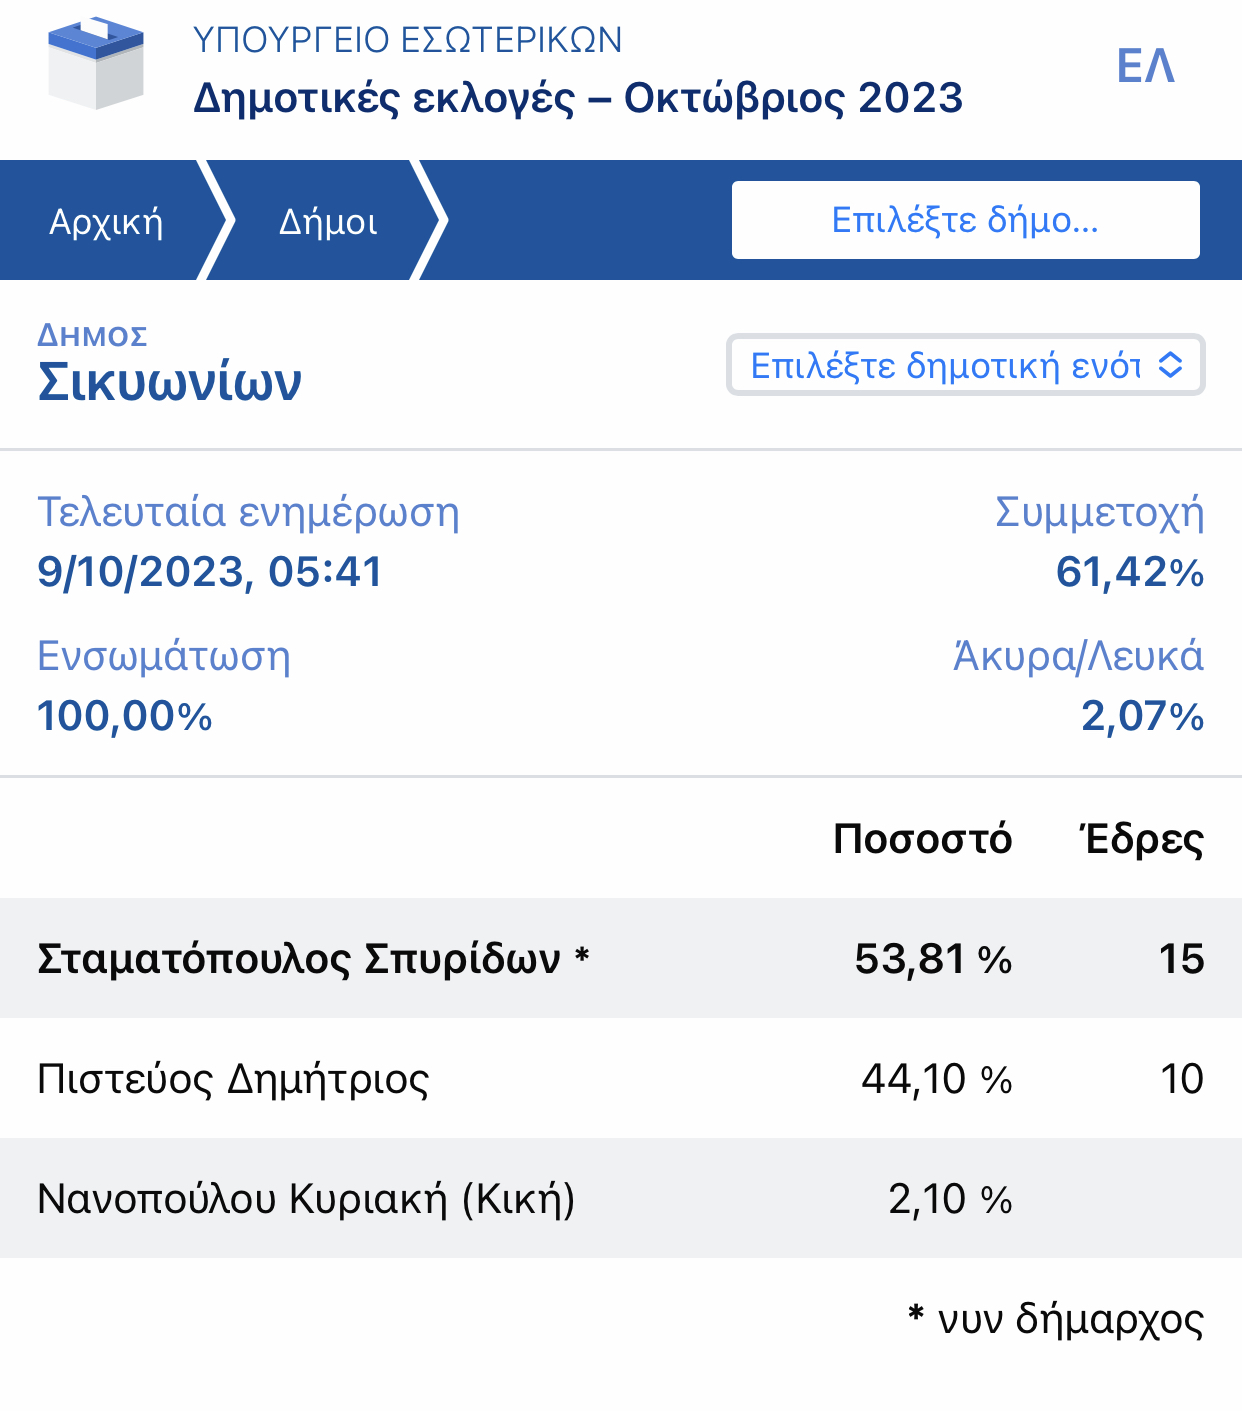This screenshot has height=1411, width=1242.
Task: Click the ballot box logo icon
Action: [96, 64]
